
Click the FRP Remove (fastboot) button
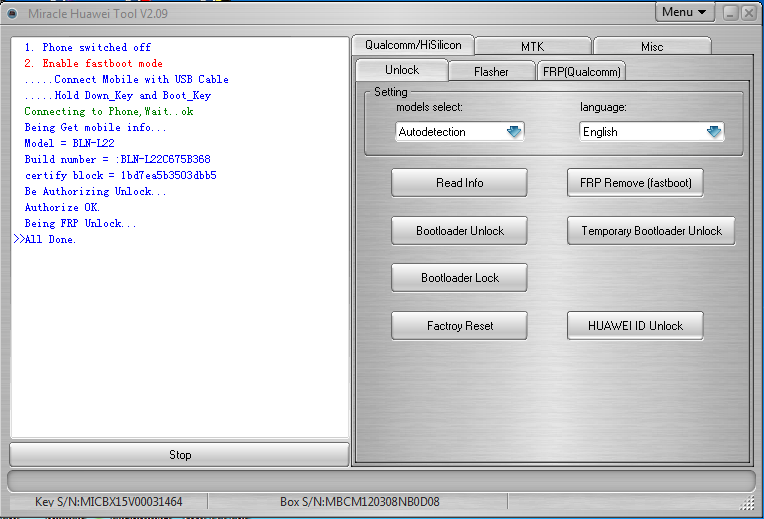click(635, 183)
